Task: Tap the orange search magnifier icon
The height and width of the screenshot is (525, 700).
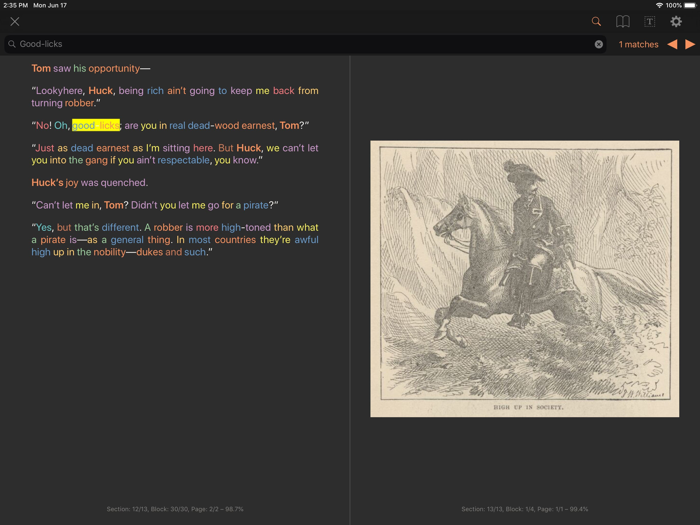Action: [x=596, y=21]
